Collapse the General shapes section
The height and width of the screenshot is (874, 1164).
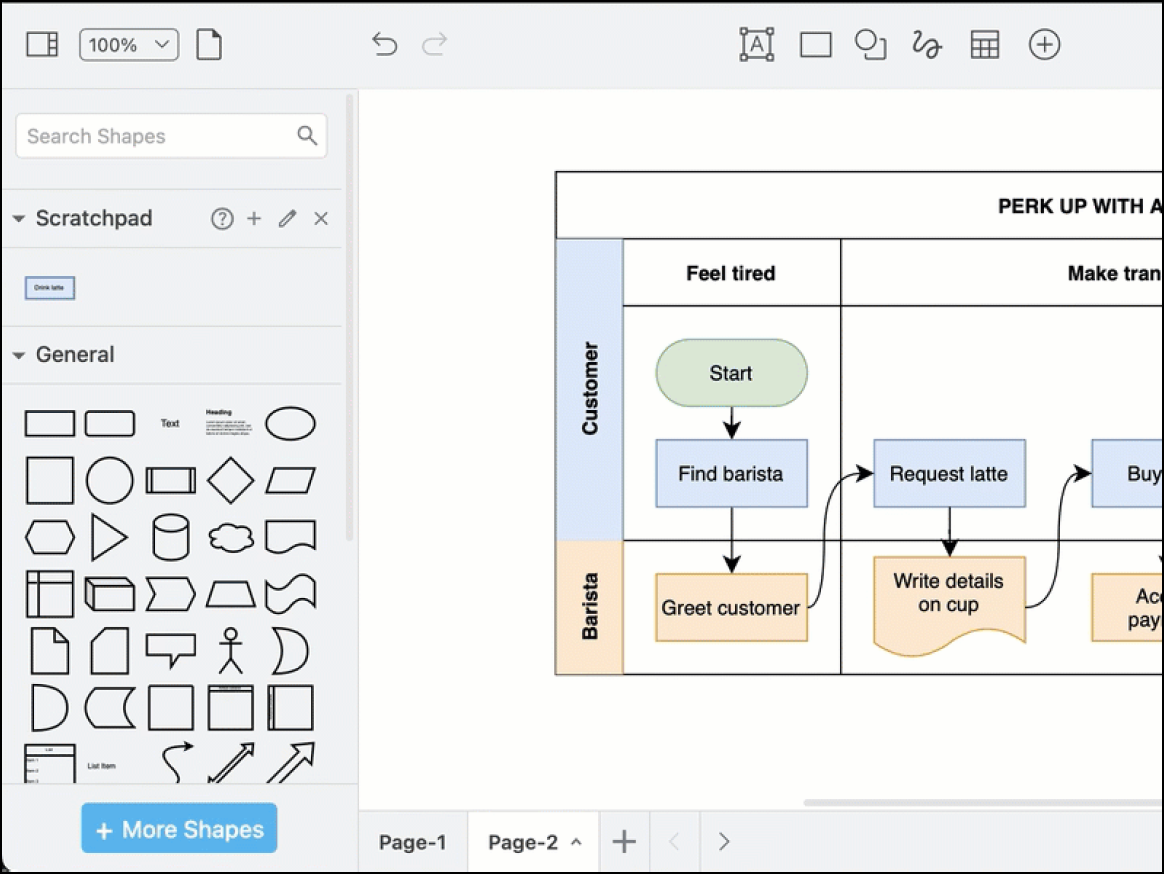click(x=19, y=355)
